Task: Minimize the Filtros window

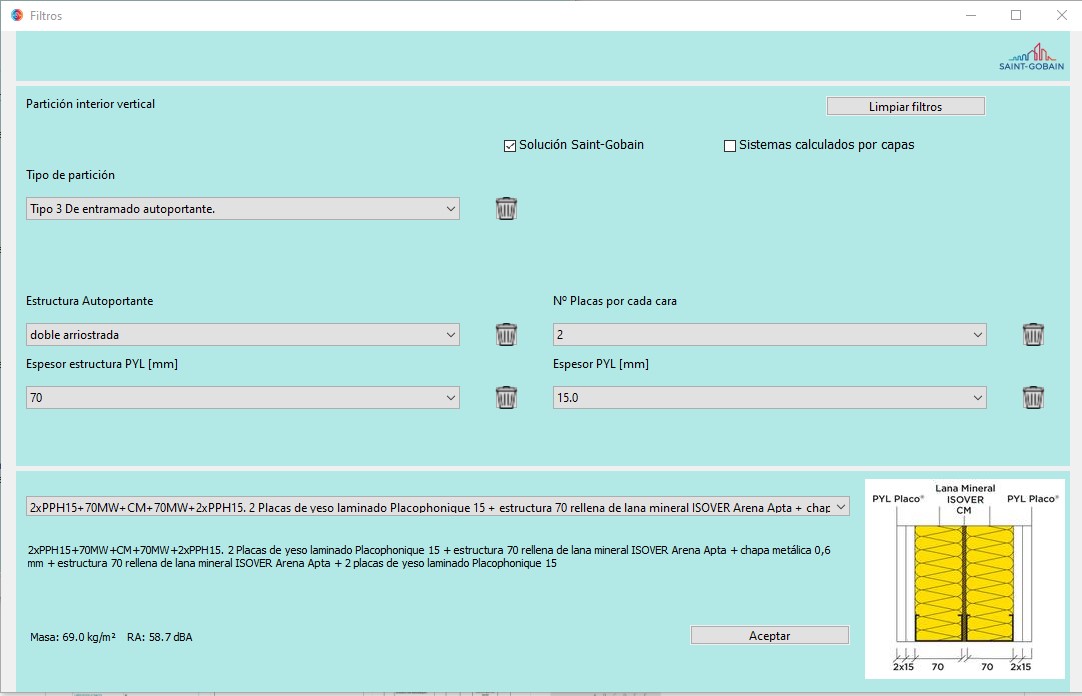Action: pos(970,15)
